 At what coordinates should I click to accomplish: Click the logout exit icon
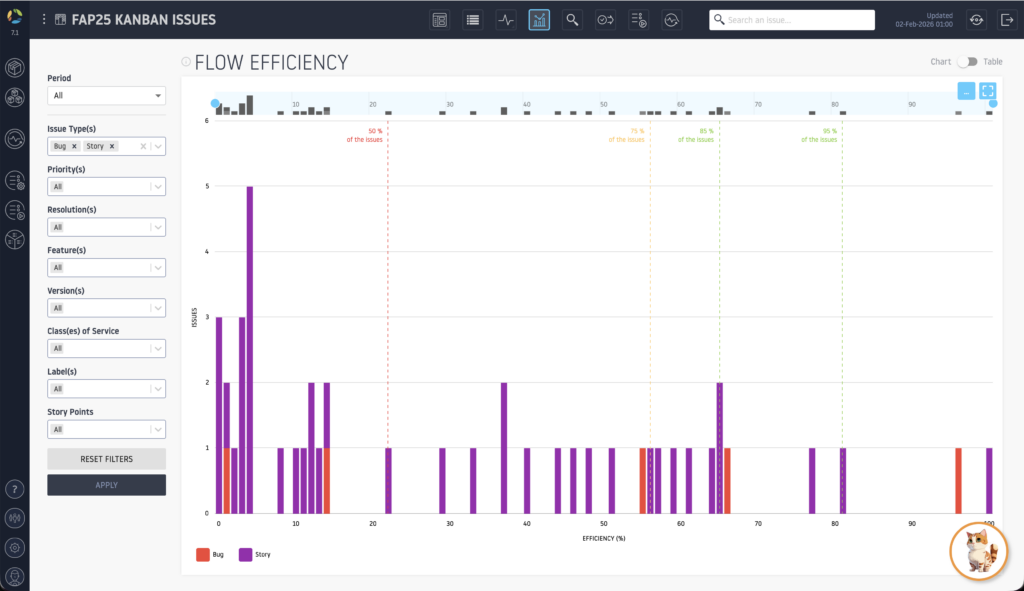point(1006,19)
